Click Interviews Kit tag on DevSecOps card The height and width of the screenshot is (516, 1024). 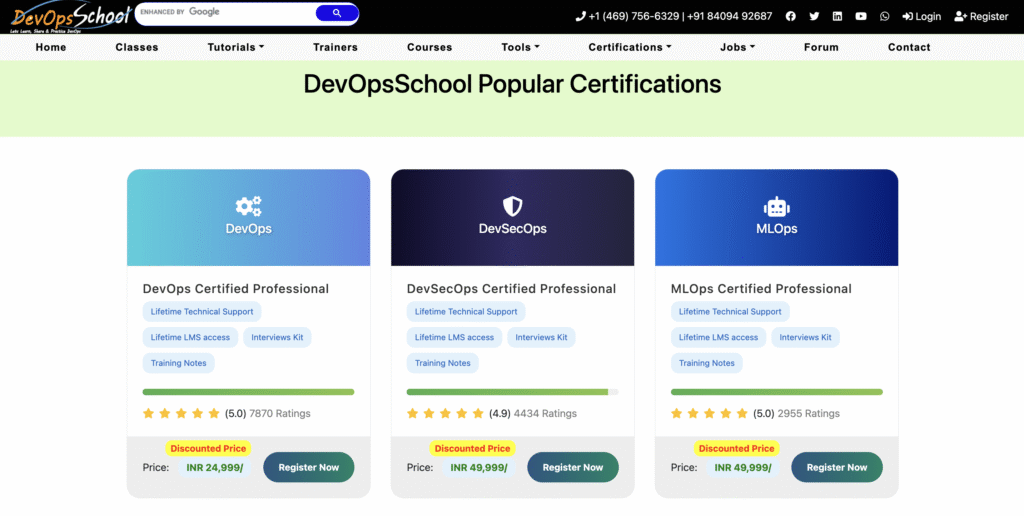point(541,337)
